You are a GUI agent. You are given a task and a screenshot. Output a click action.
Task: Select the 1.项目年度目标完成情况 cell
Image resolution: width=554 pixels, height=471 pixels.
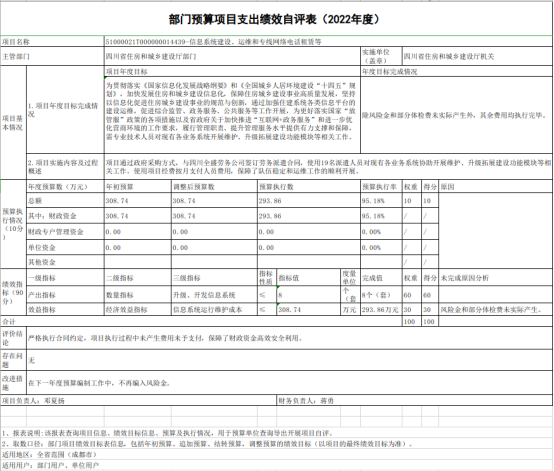[65, 110]
